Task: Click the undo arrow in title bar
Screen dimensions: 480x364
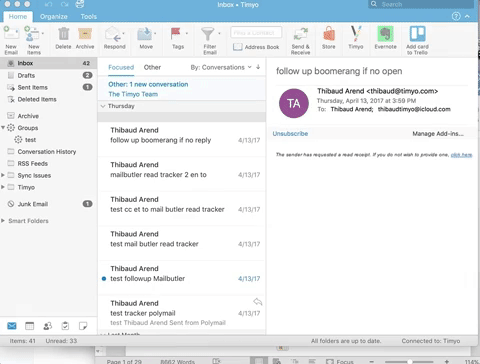Action: 49,4
